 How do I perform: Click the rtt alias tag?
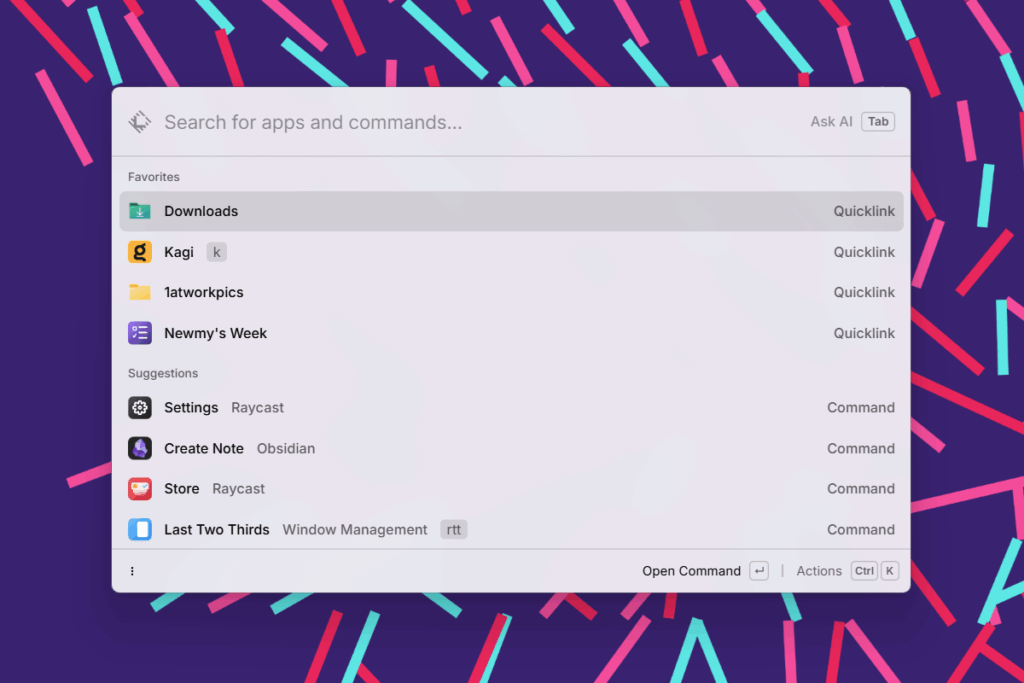click(x=454, y=529)
